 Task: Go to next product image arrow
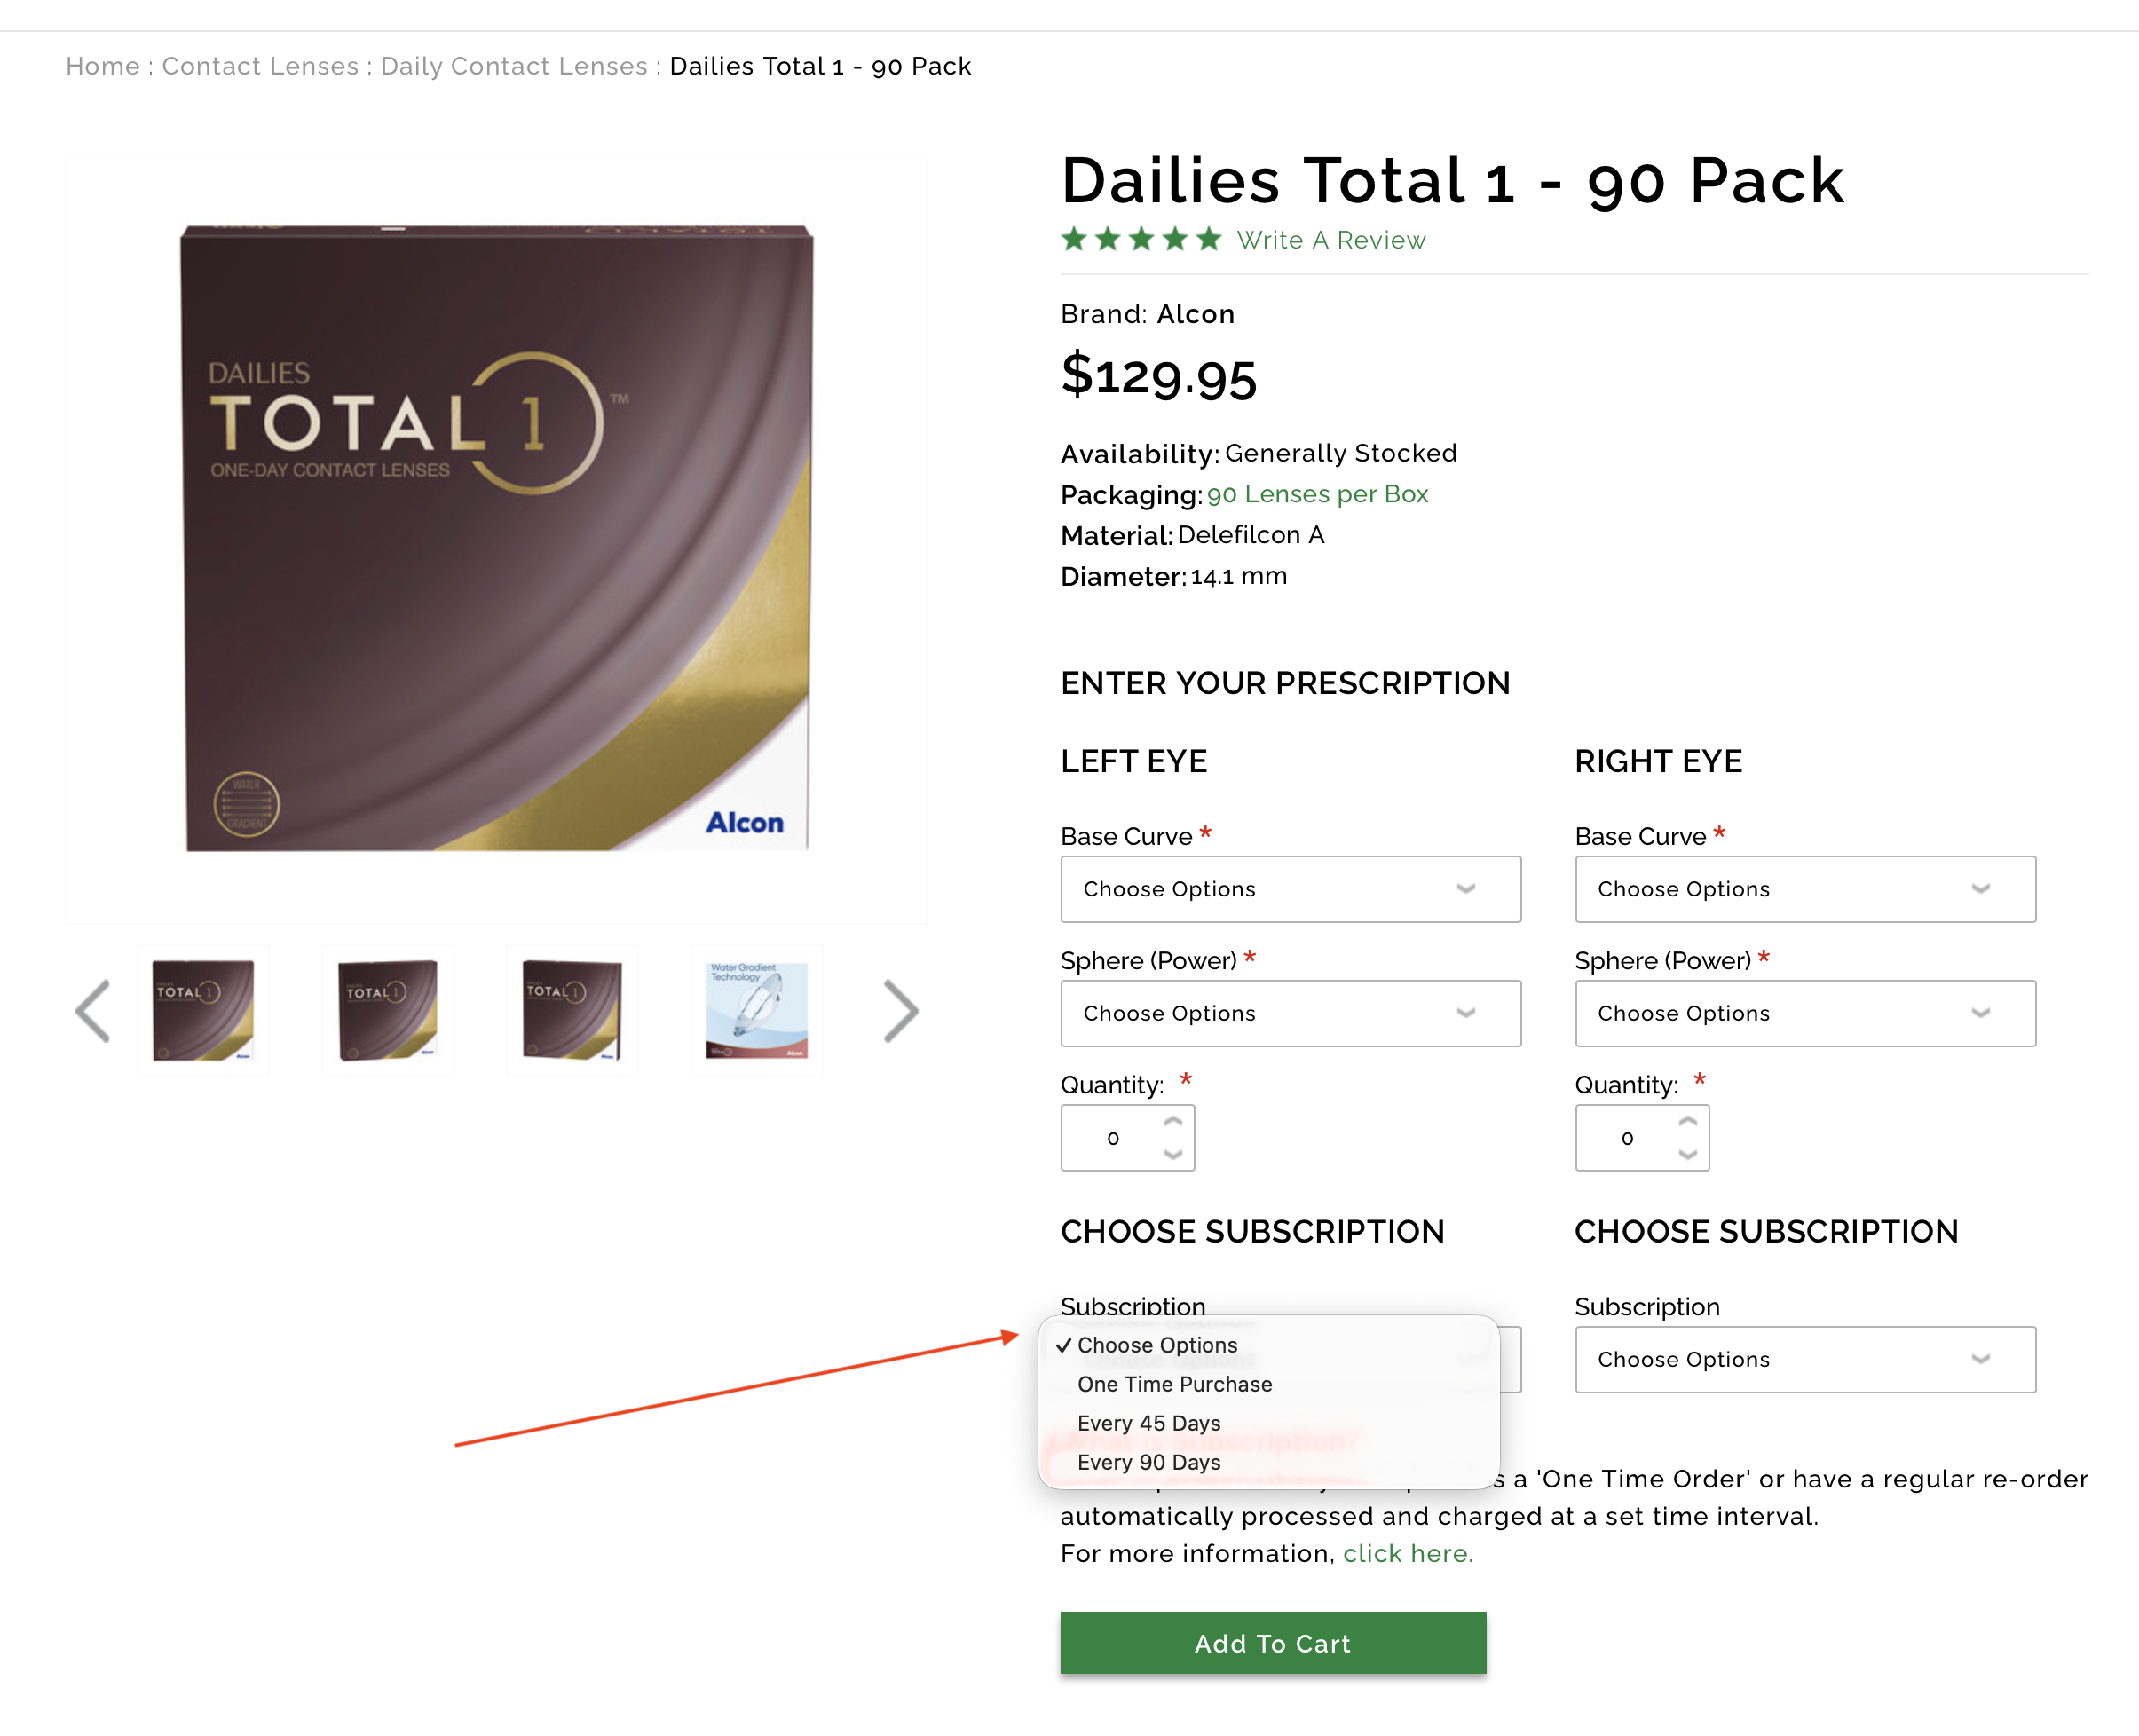900,1011
